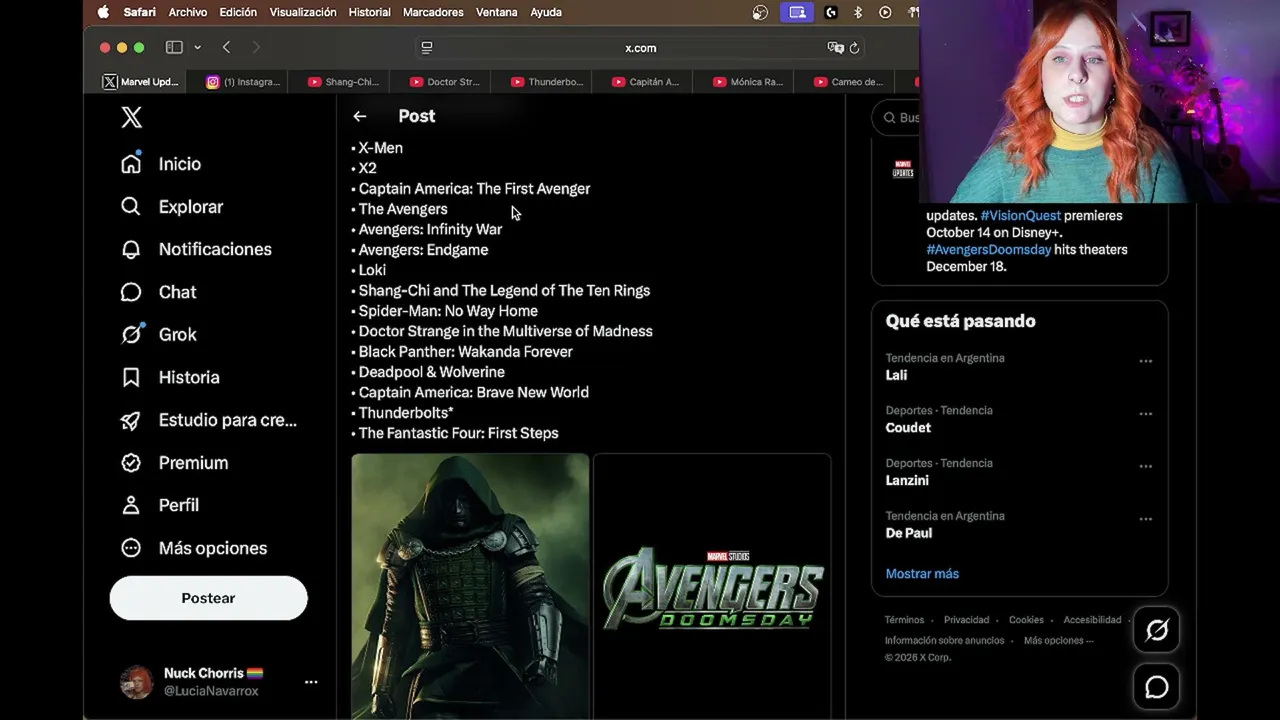The image size is (1280, 720).
Task: Click the Marvel Updates profile avatar
Action: coord(903,170)
